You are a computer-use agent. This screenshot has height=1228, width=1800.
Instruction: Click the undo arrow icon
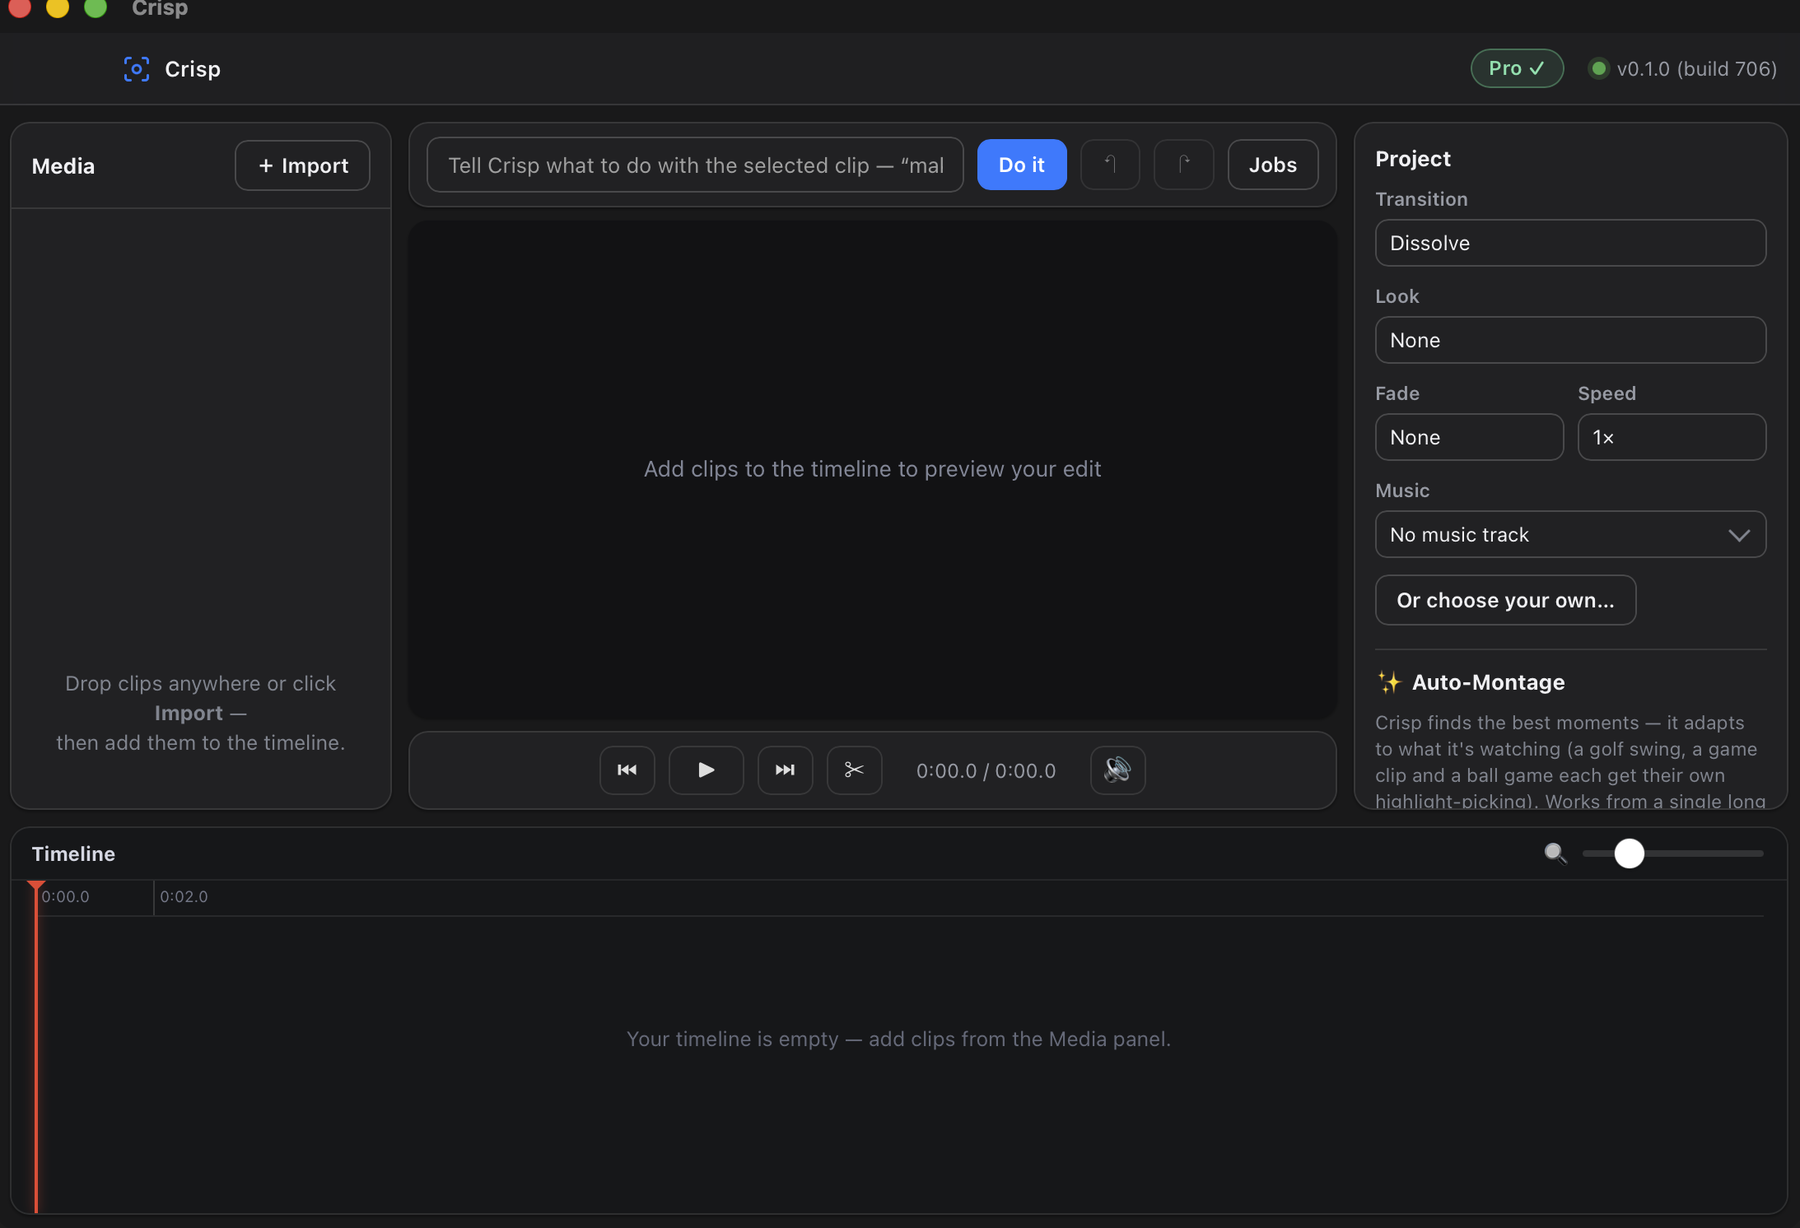click(1110, 165)
